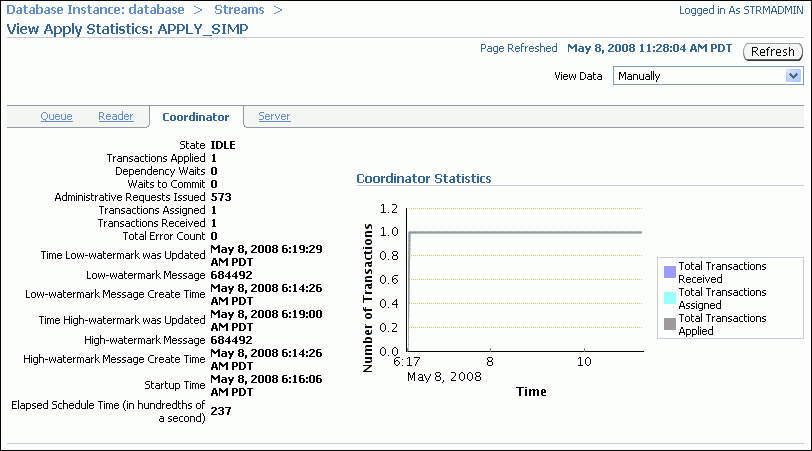Click the Coordinator Statistics heading
The image size is (812, 451).
pyautogui.click(x=424, y=179)
